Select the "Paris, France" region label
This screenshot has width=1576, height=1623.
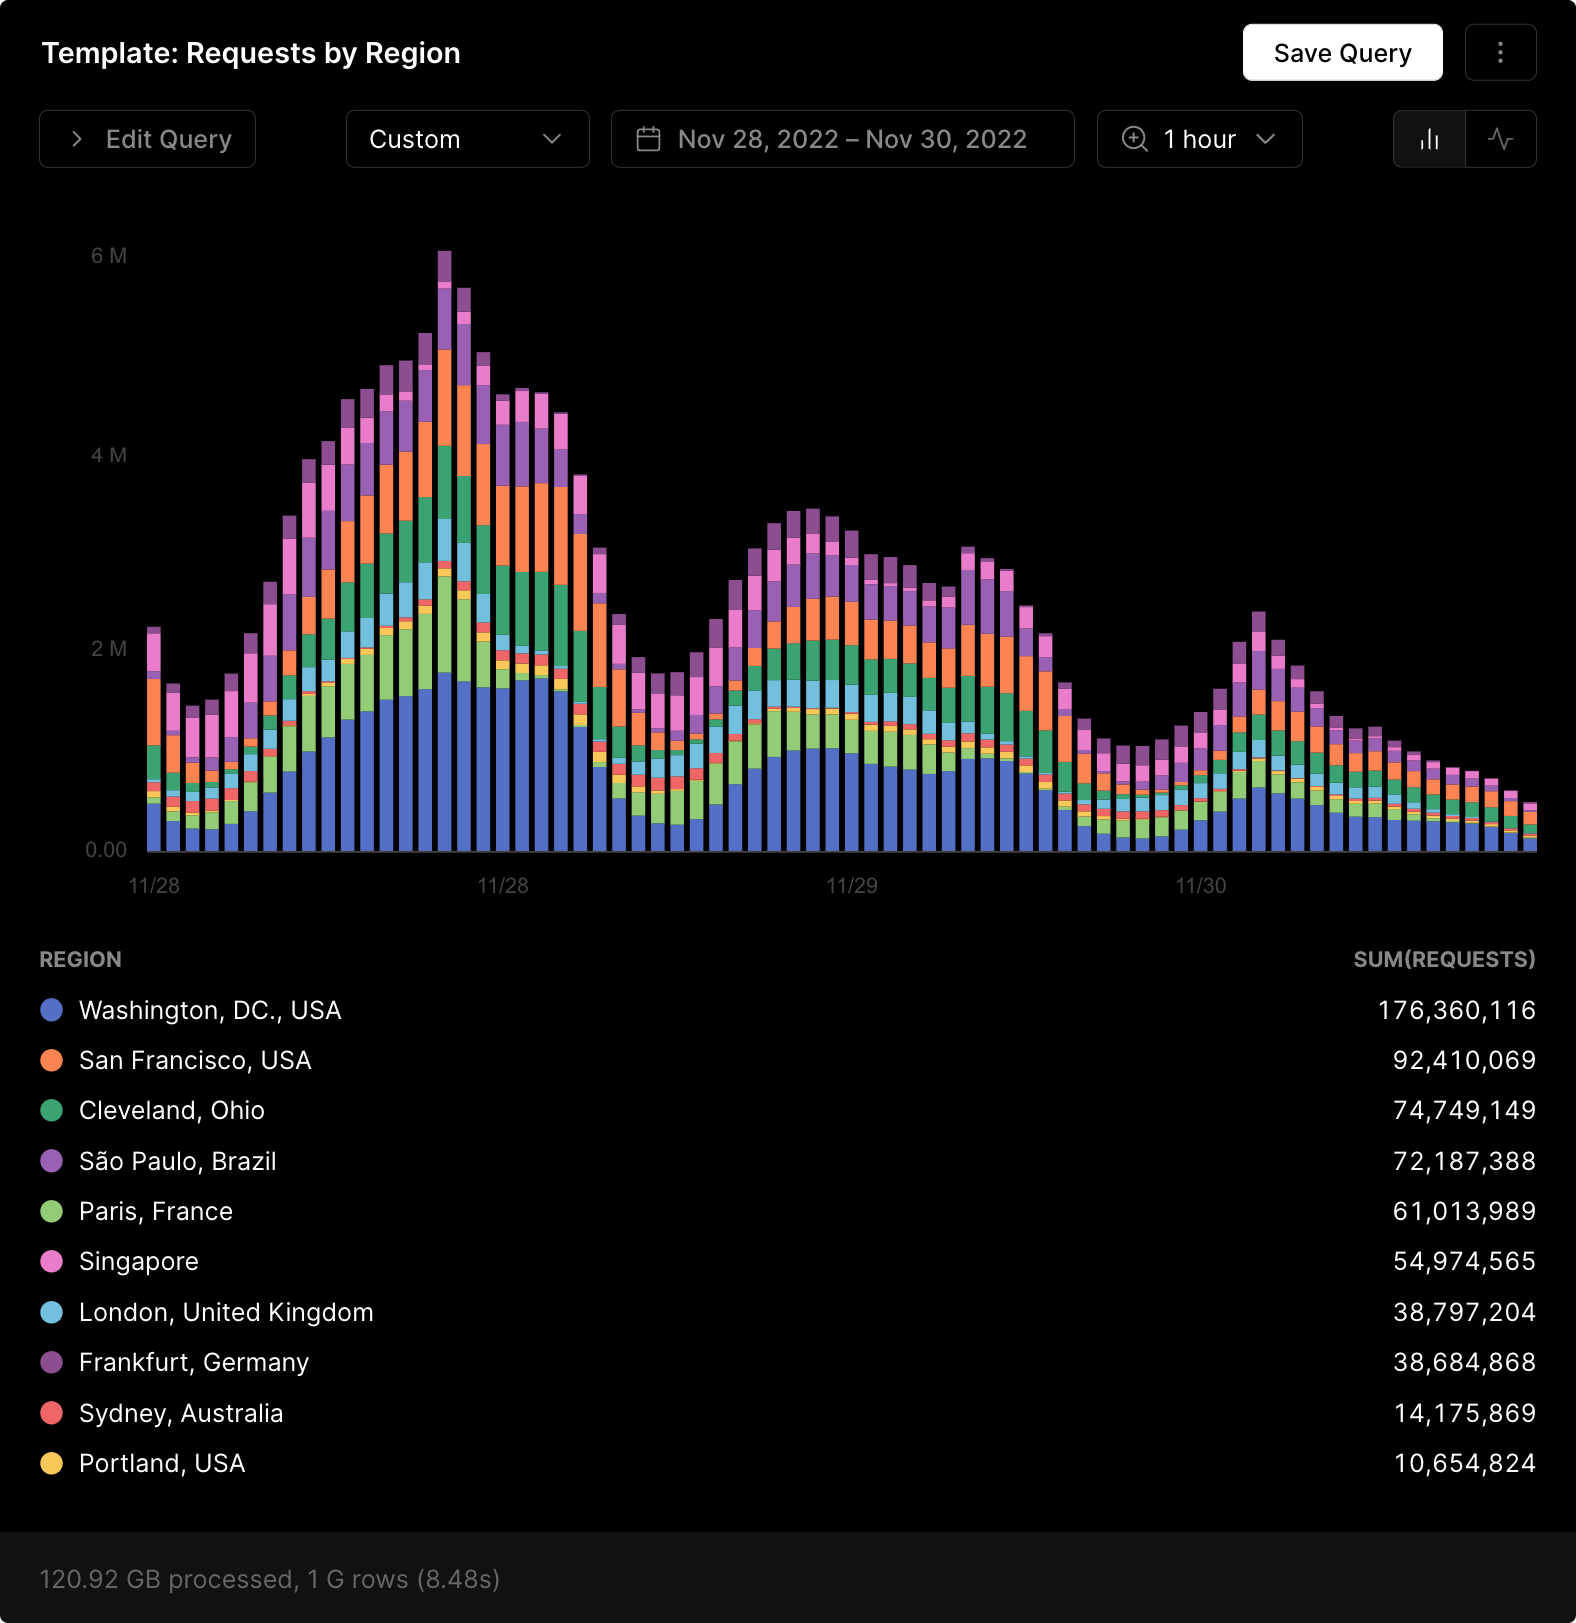(x=156, y=1211)
